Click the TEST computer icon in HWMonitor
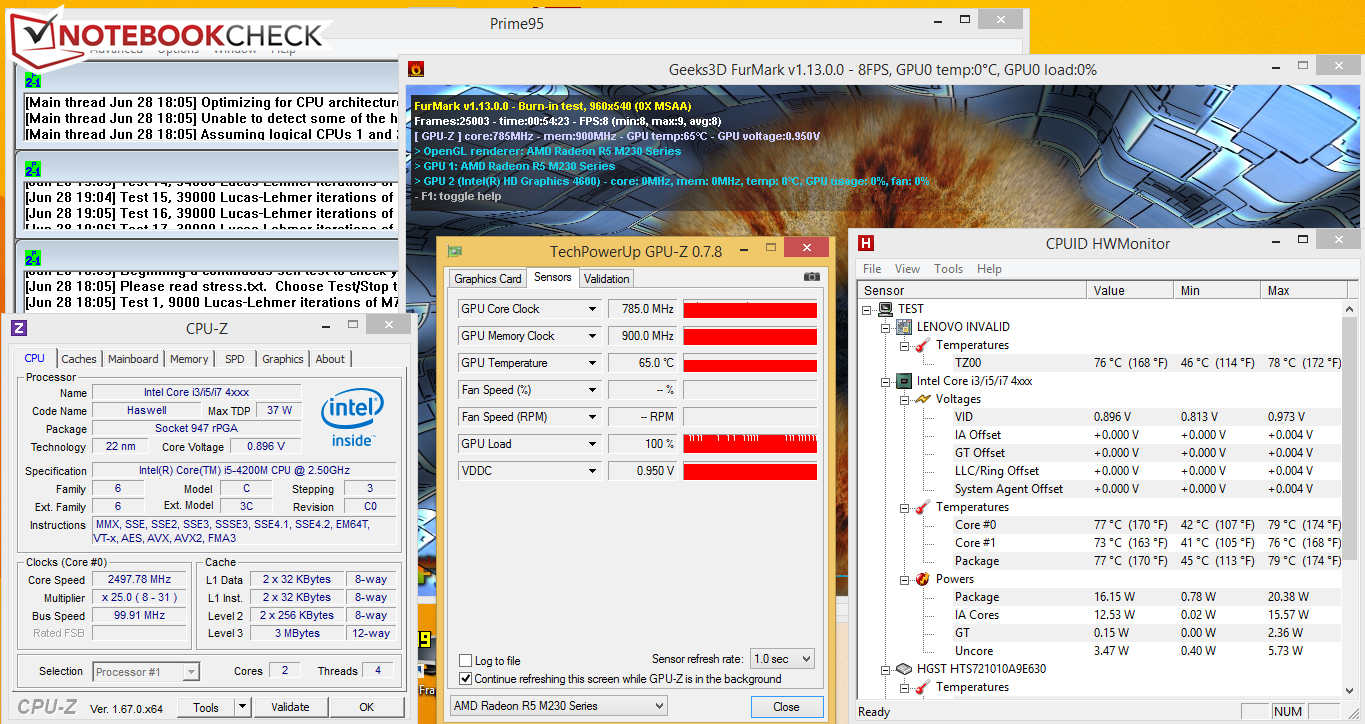 click(x=886, y=309)
